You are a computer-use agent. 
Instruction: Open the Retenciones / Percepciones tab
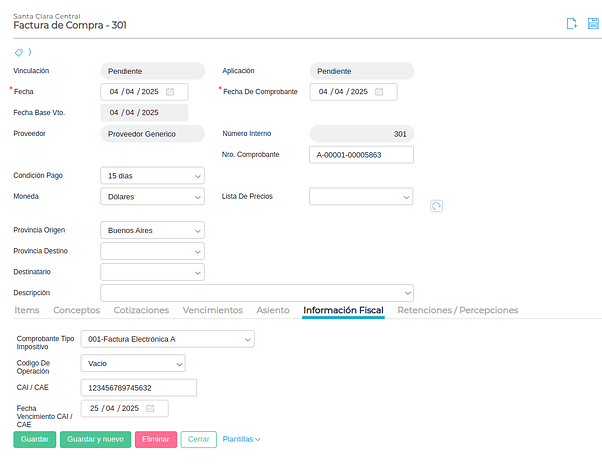[457, 310]
